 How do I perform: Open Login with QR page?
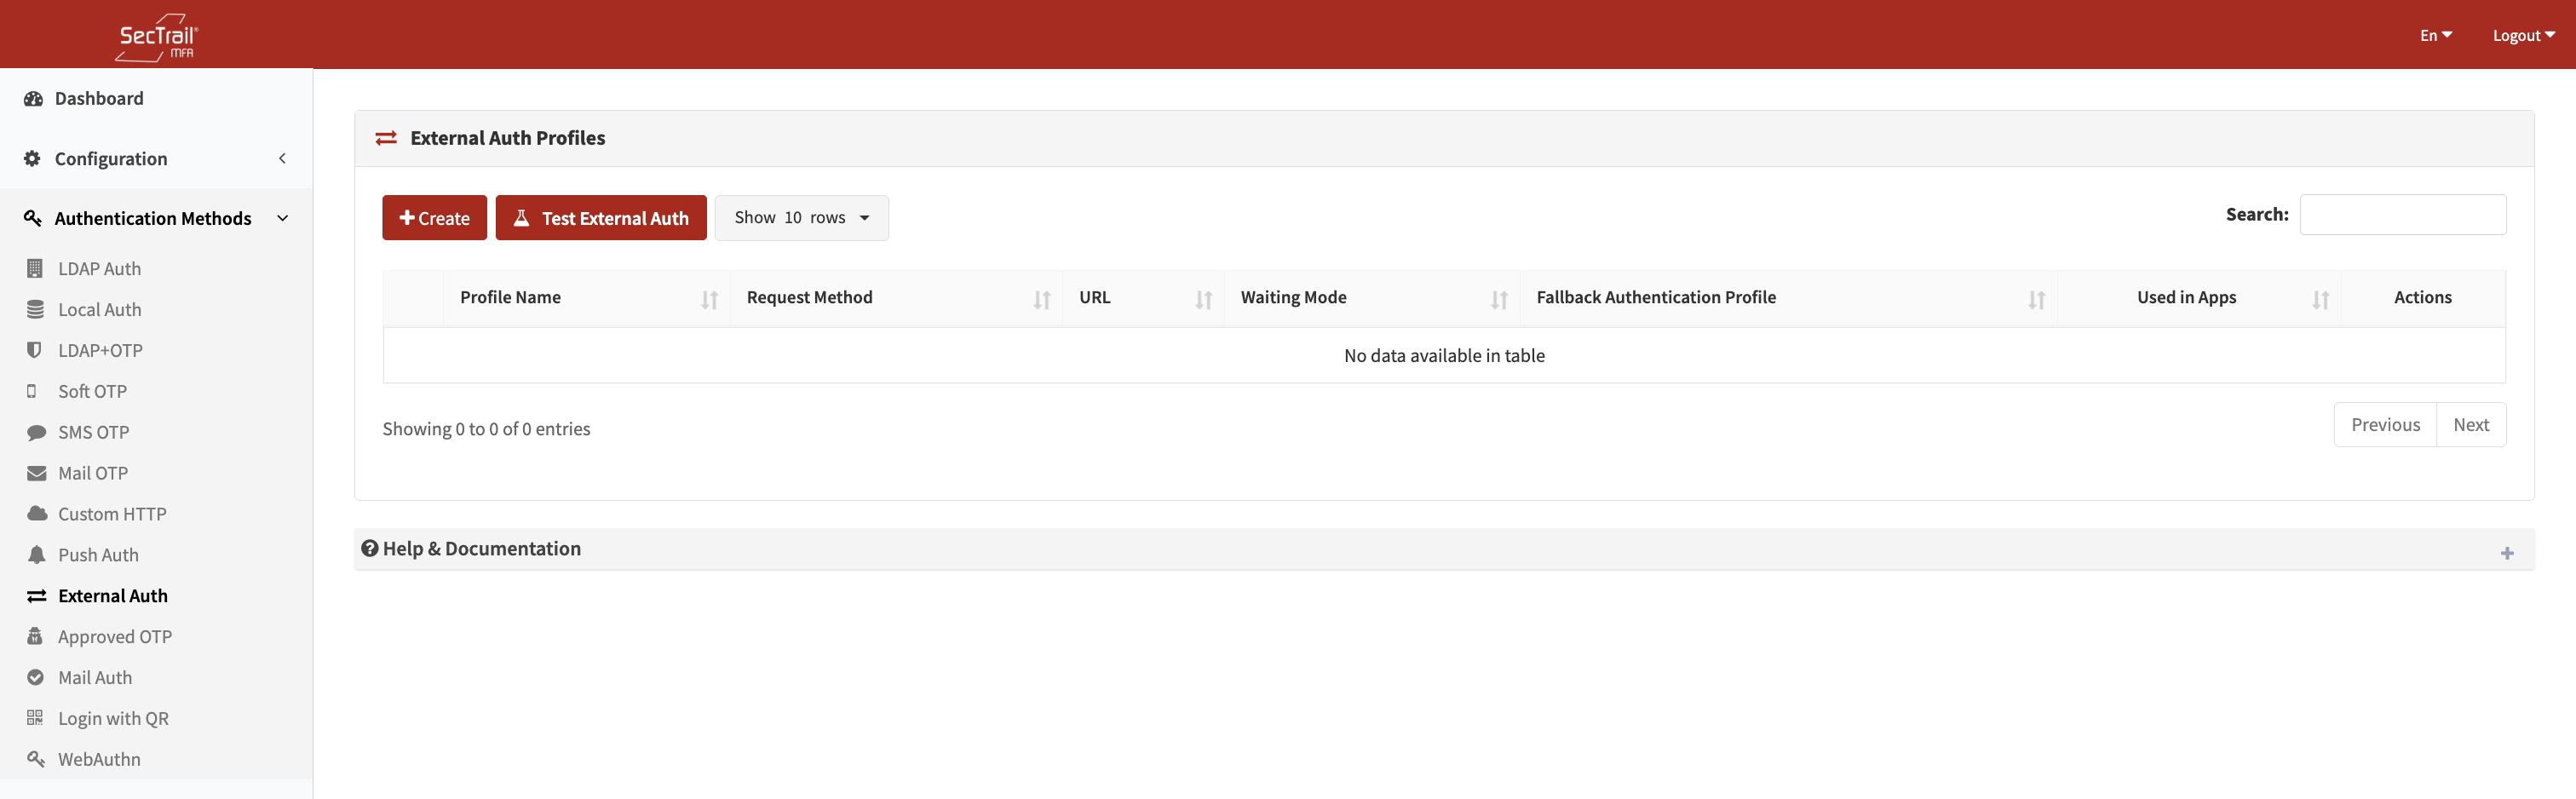tap(111, 717)
